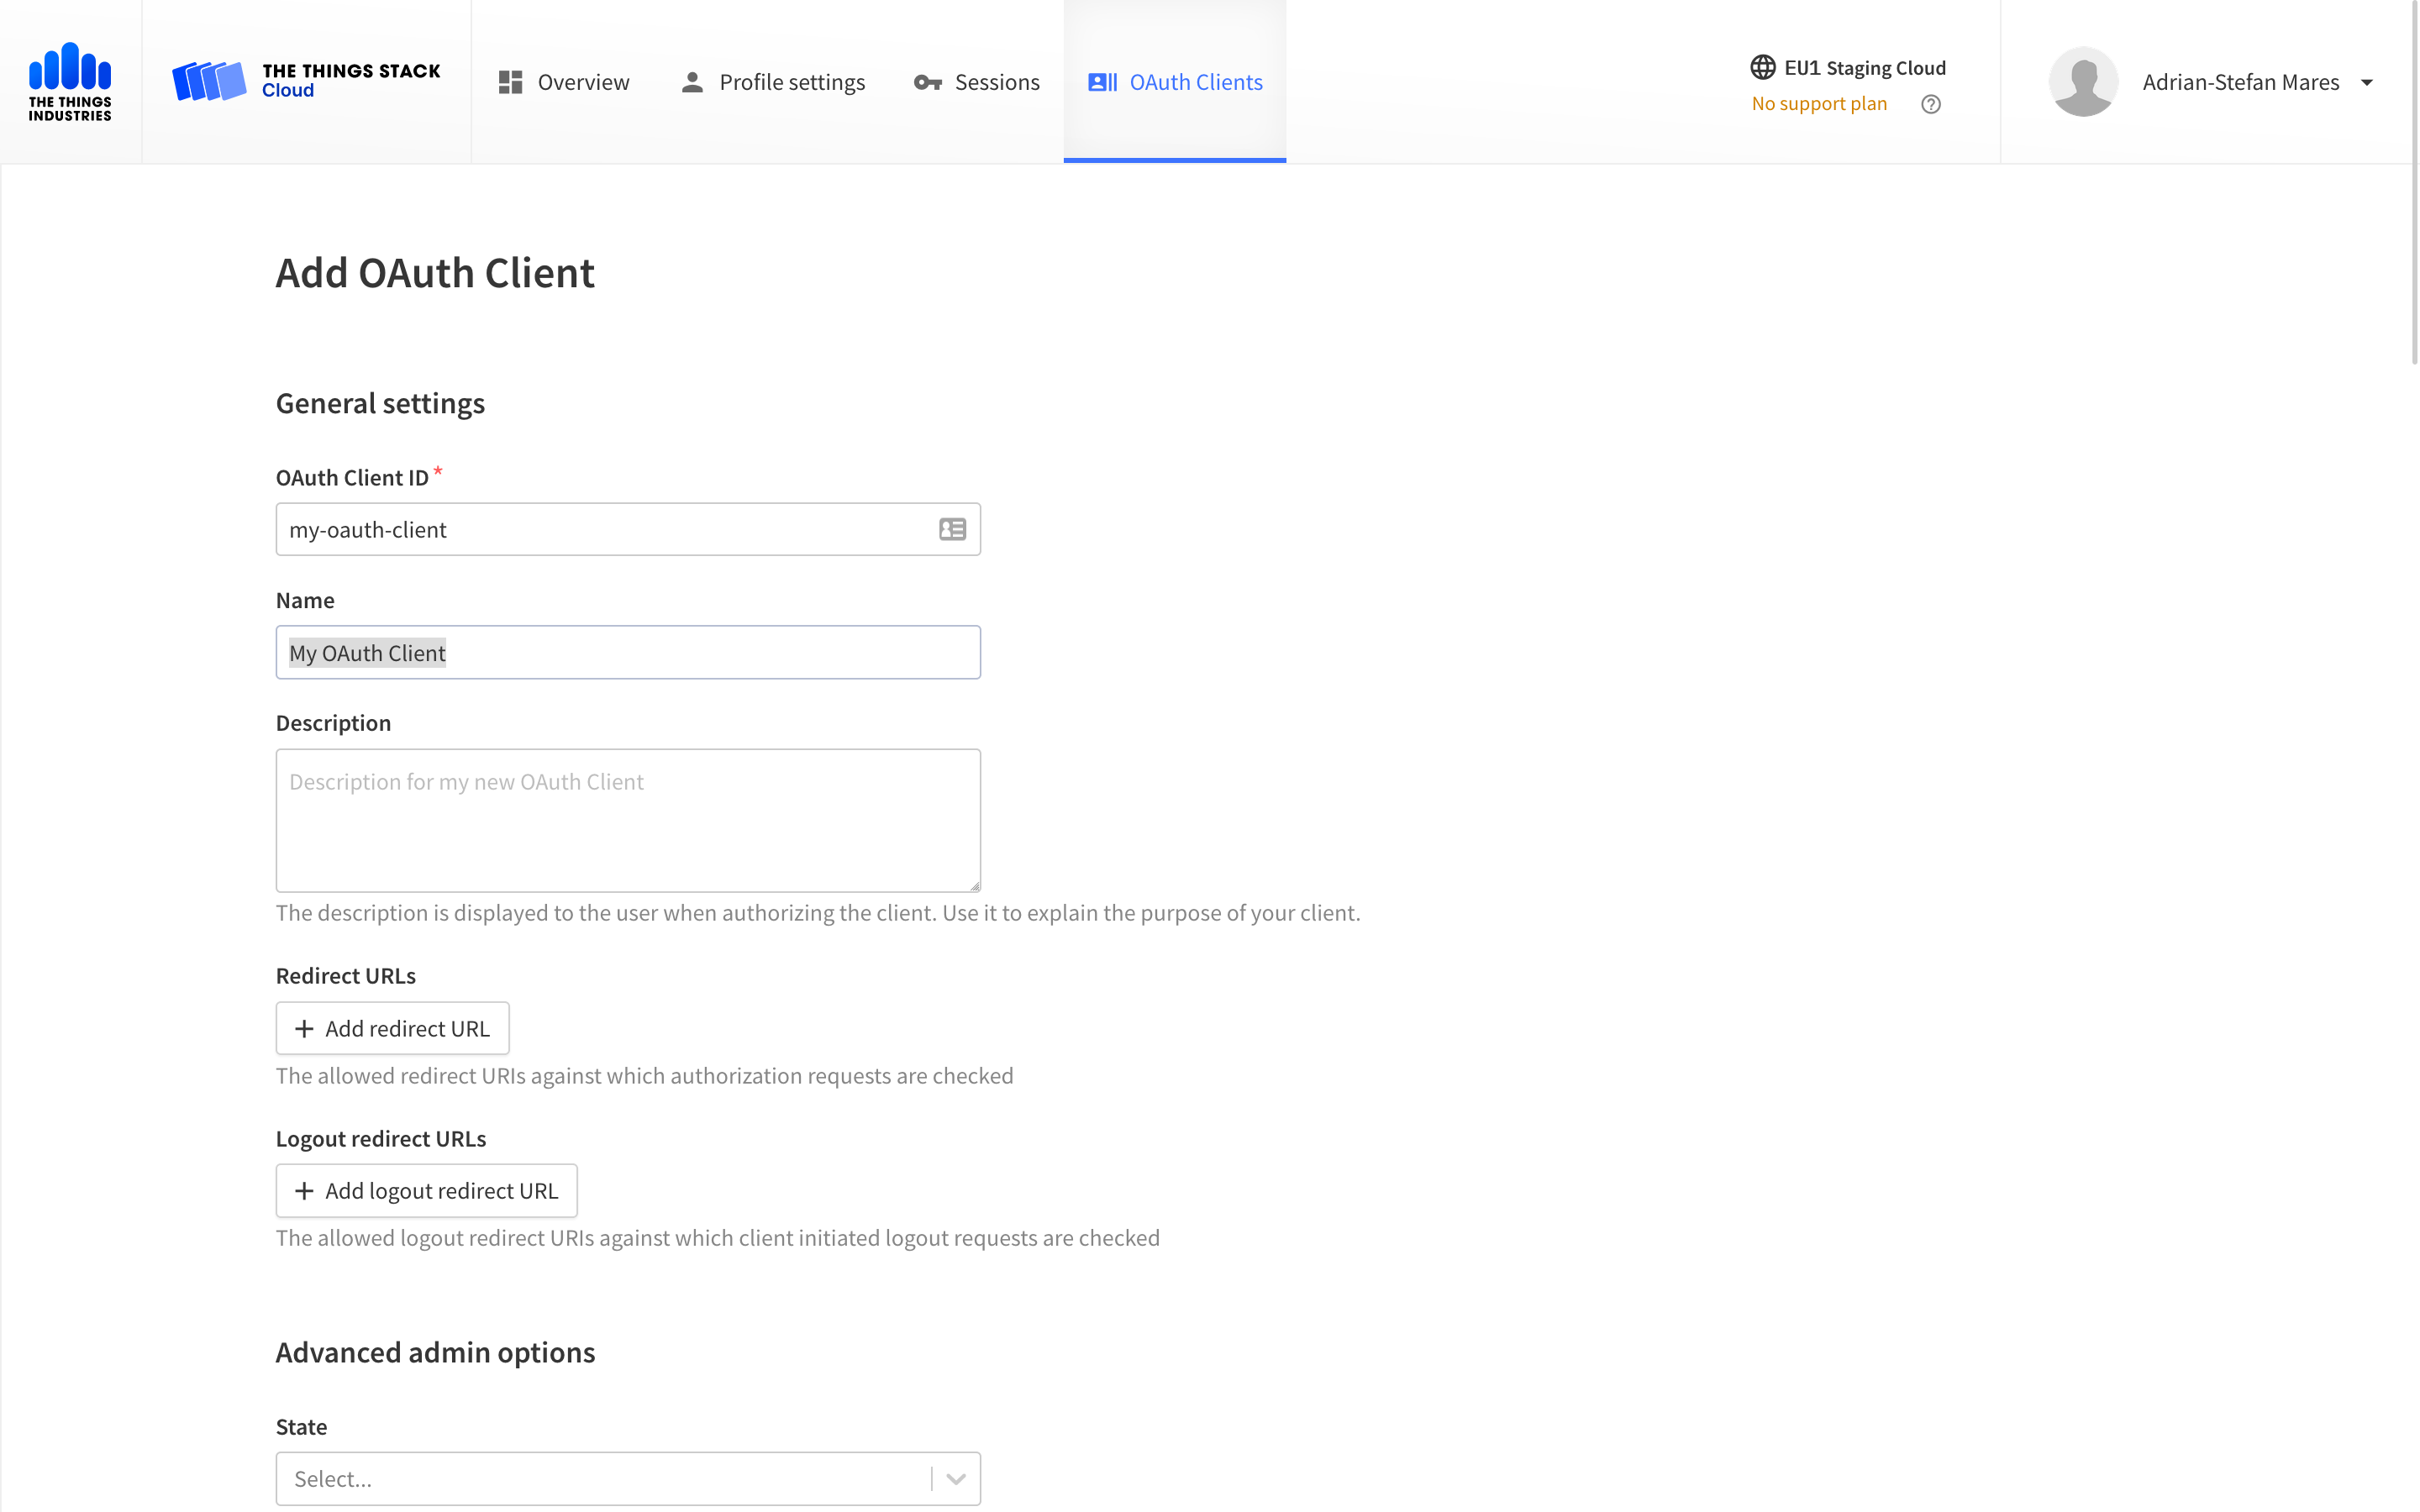
Task: Open the State select dropdown
Action: (600, 1478)
